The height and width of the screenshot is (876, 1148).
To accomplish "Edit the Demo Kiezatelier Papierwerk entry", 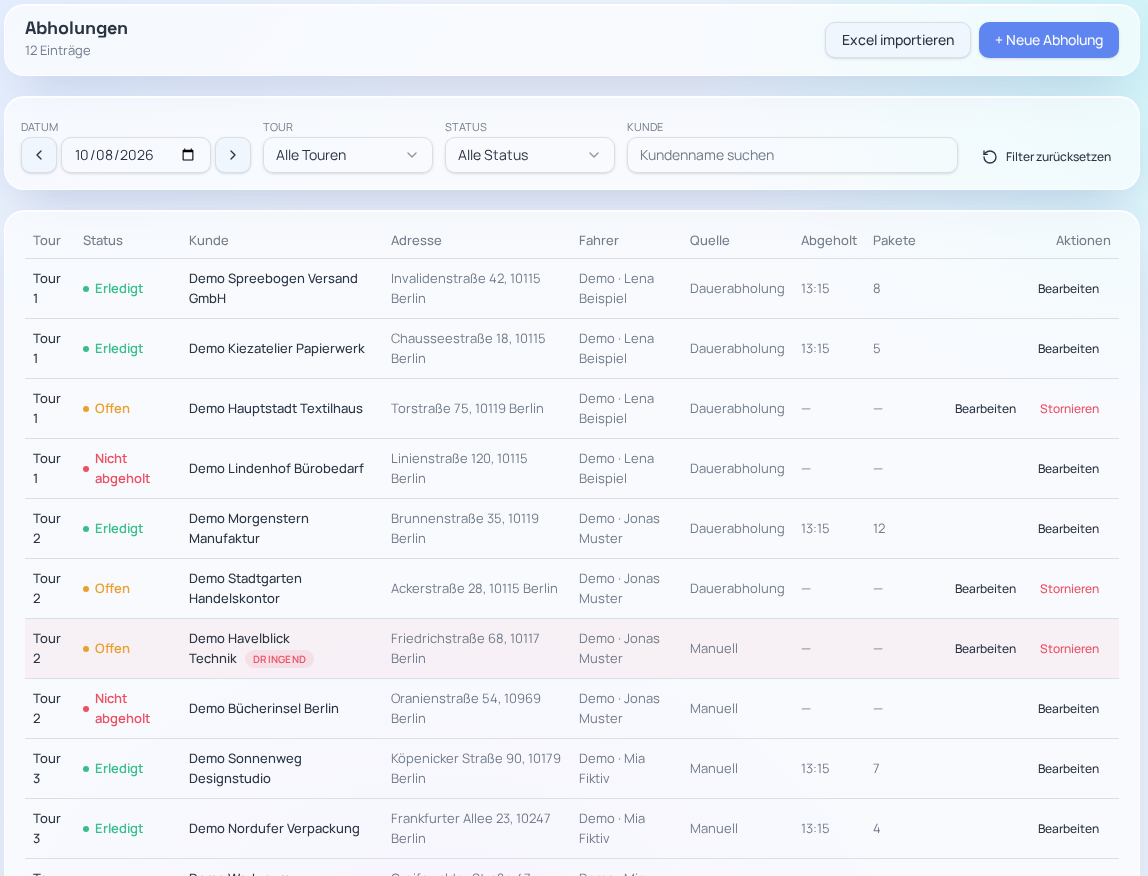I will [1068, 349].
